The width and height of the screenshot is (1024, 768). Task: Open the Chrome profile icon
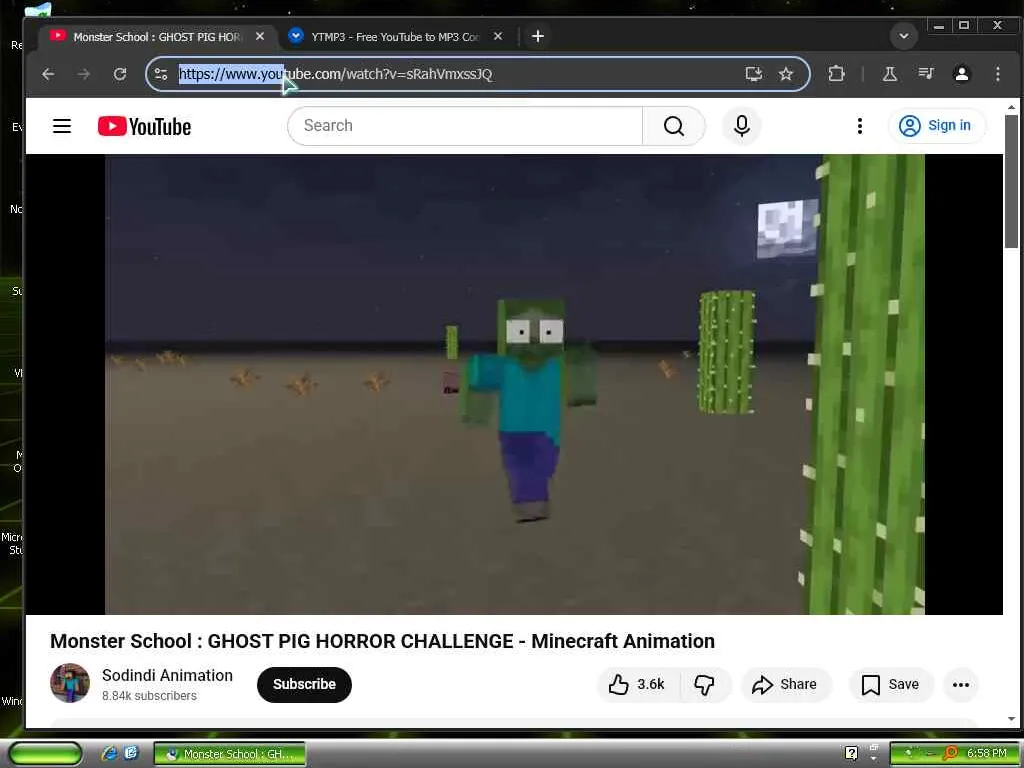(x=961, y=74)
